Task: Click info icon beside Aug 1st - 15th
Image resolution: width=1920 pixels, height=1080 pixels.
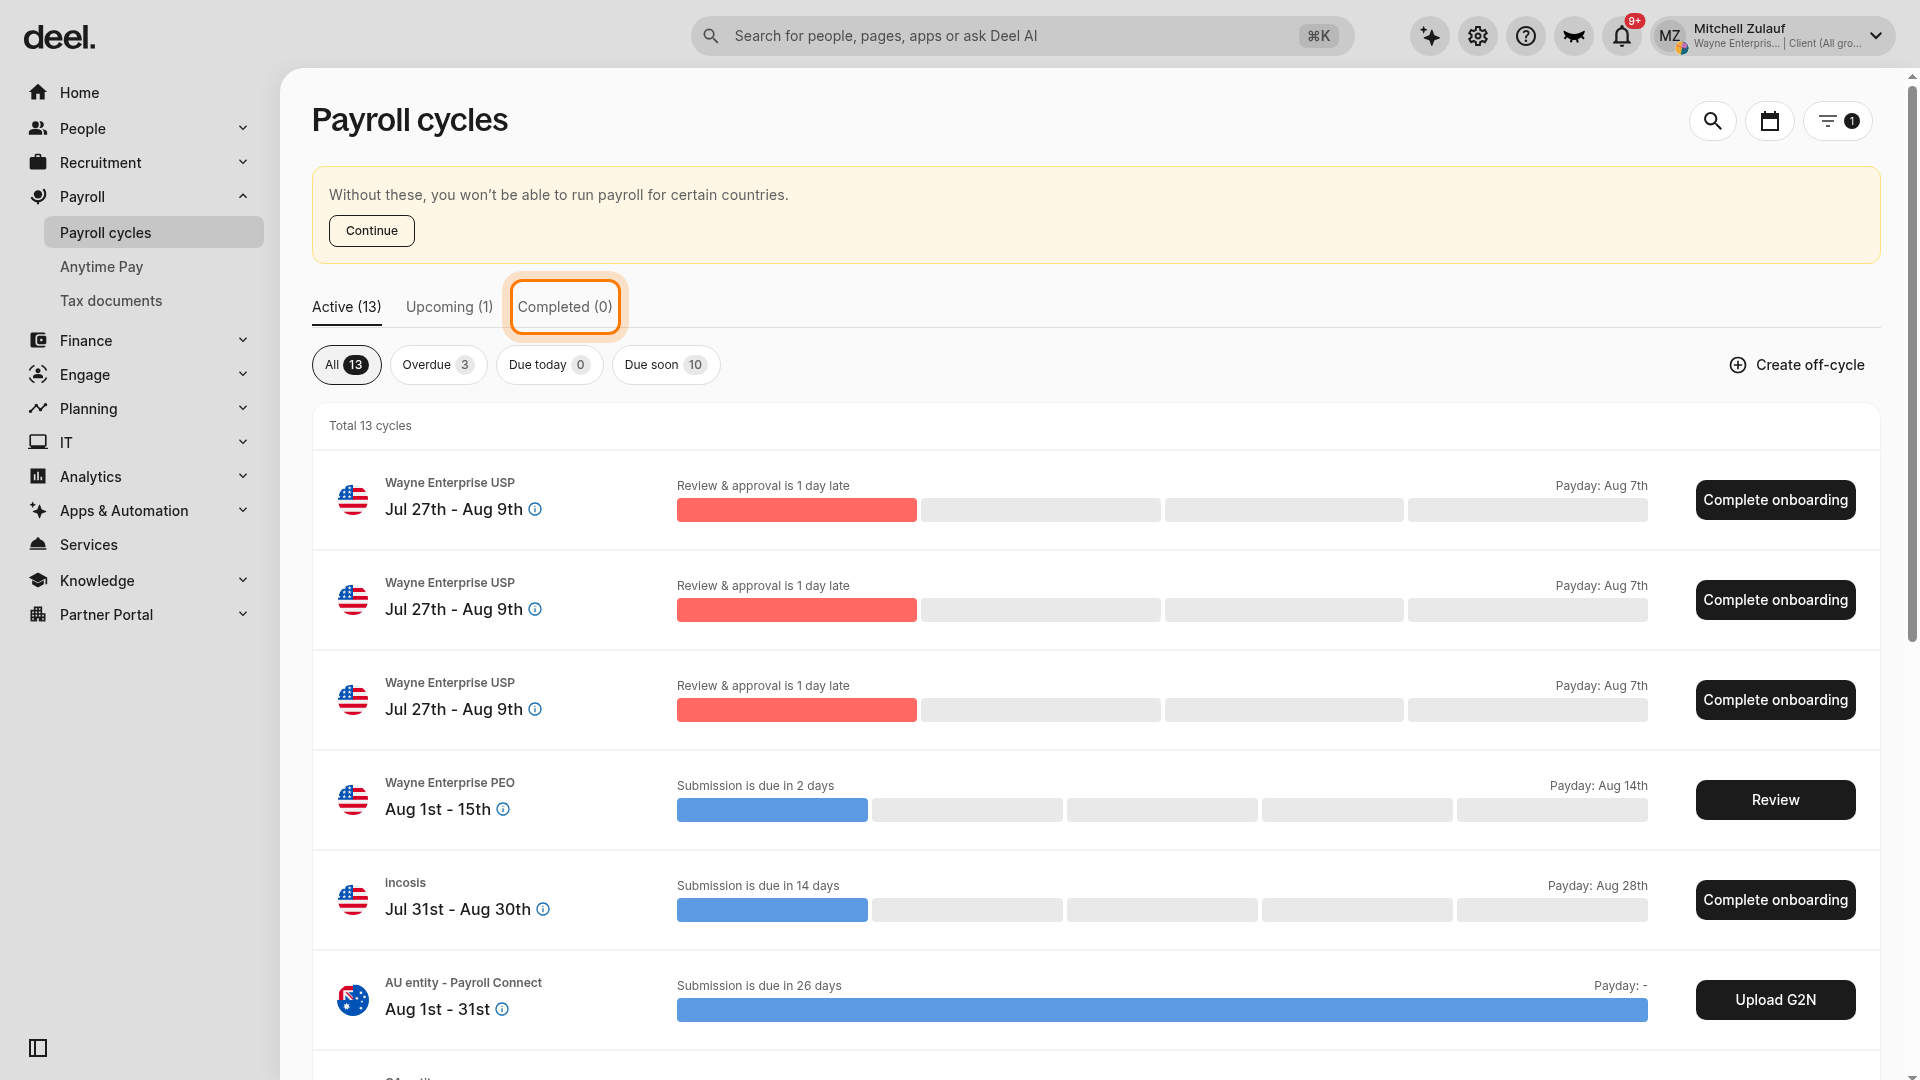Action: pos(503,809)
